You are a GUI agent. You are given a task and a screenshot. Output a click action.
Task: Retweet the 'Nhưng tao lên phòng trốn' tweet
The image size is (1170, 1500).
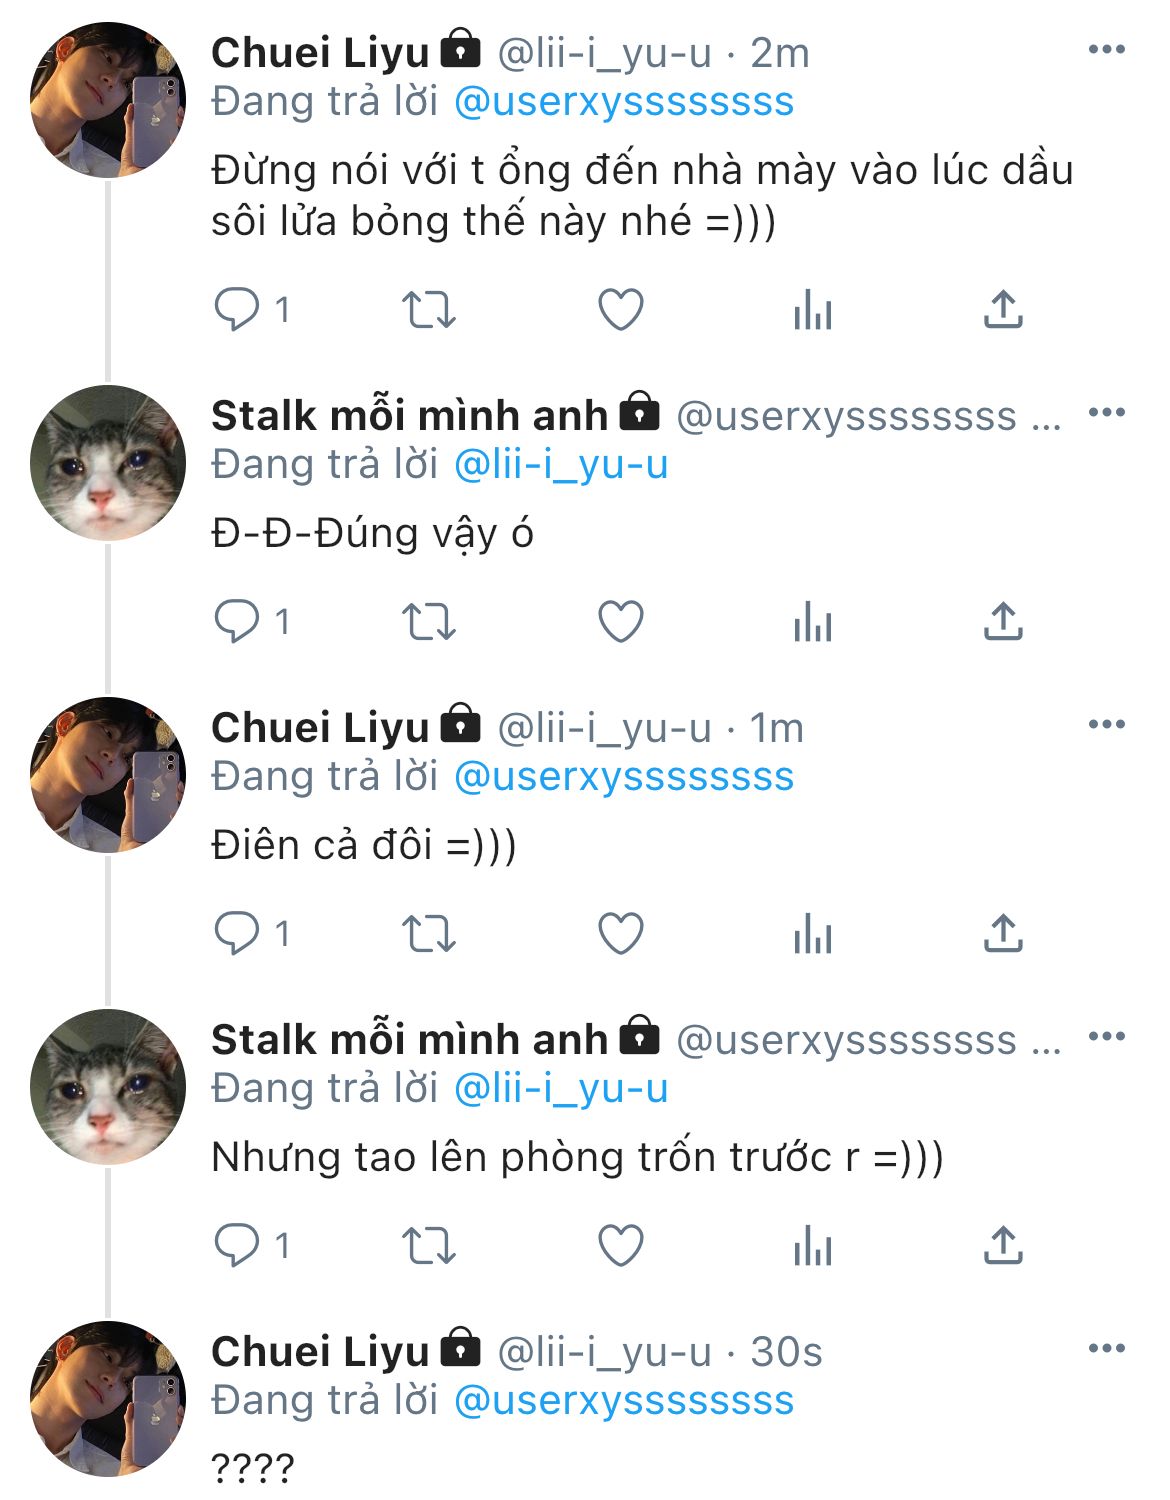(x=428, y=1246)
